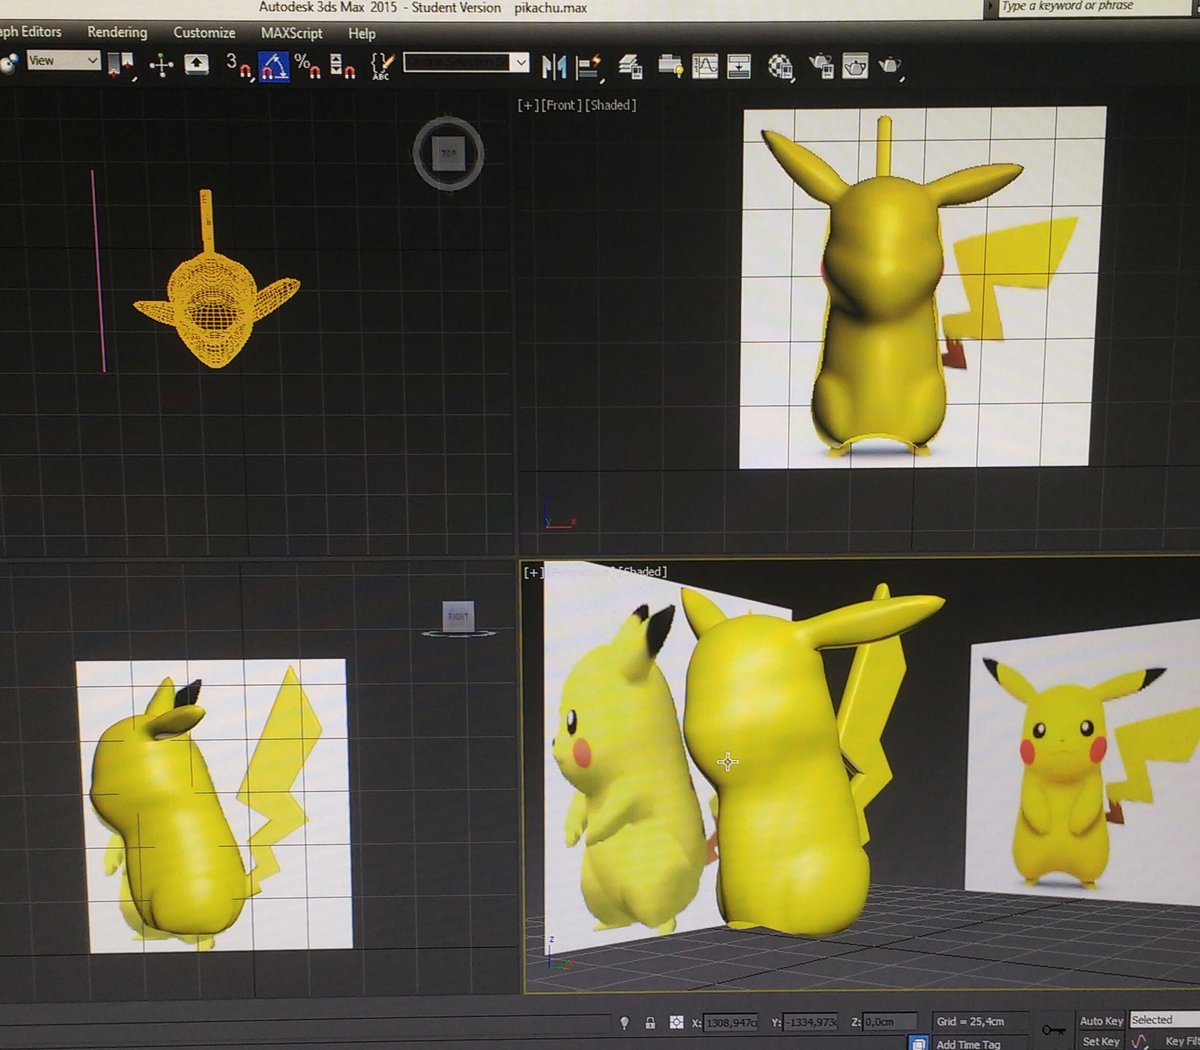Image resolution: width=1200 pixels, height=1050 pixels.
Task: Open the Rendered Frame Window
Action: click(855, 67)
